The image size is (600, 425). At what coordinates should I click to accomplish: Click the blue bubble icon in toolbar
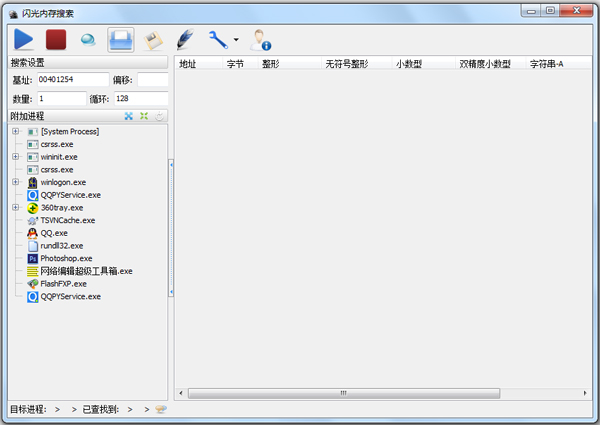[88, 40]
